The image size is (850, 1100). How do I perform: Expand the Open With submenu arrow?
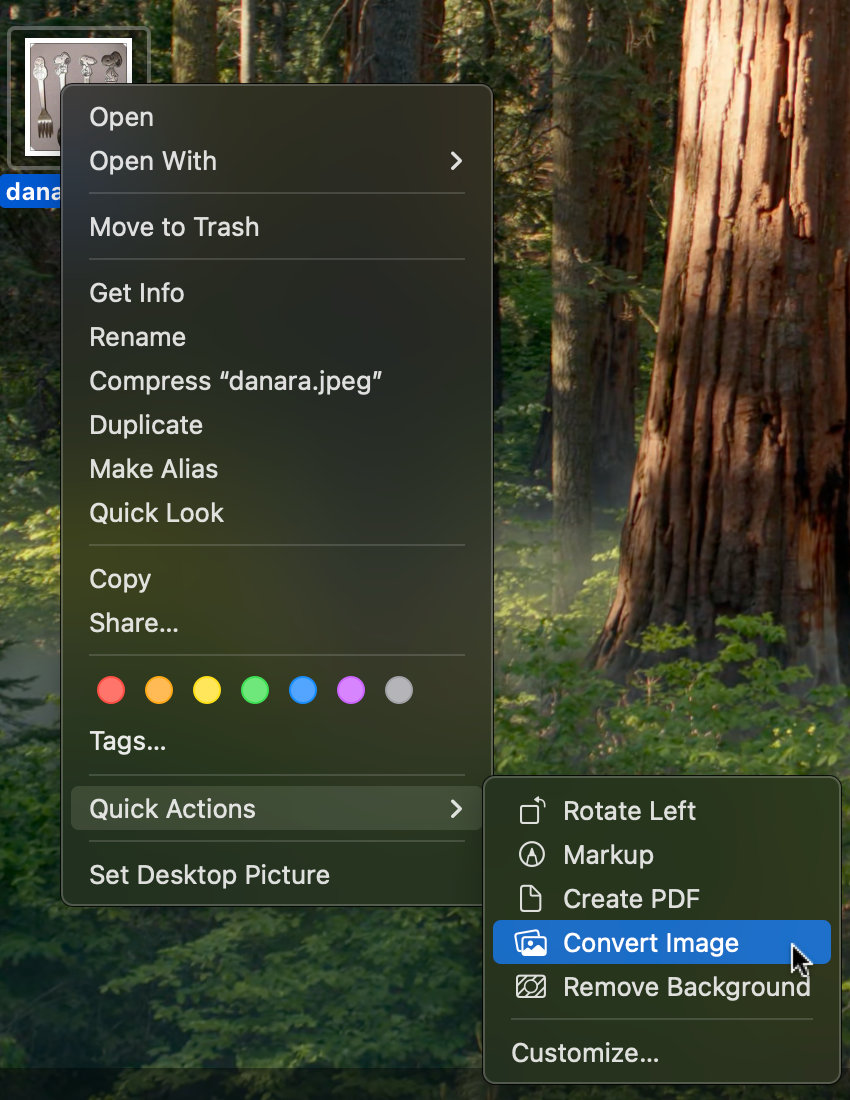pos(456,161)
